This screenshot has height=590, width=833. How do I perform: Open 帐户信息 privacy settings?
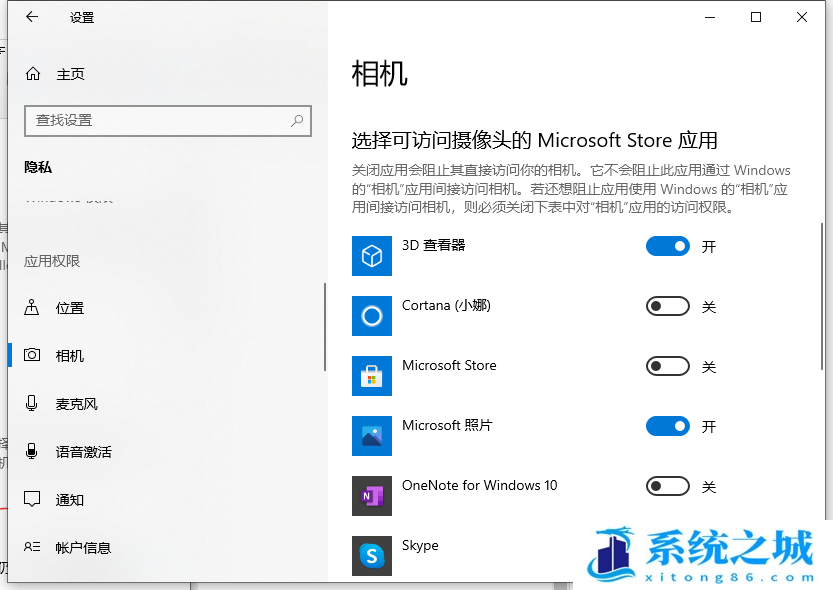click(x=166, y=548)
